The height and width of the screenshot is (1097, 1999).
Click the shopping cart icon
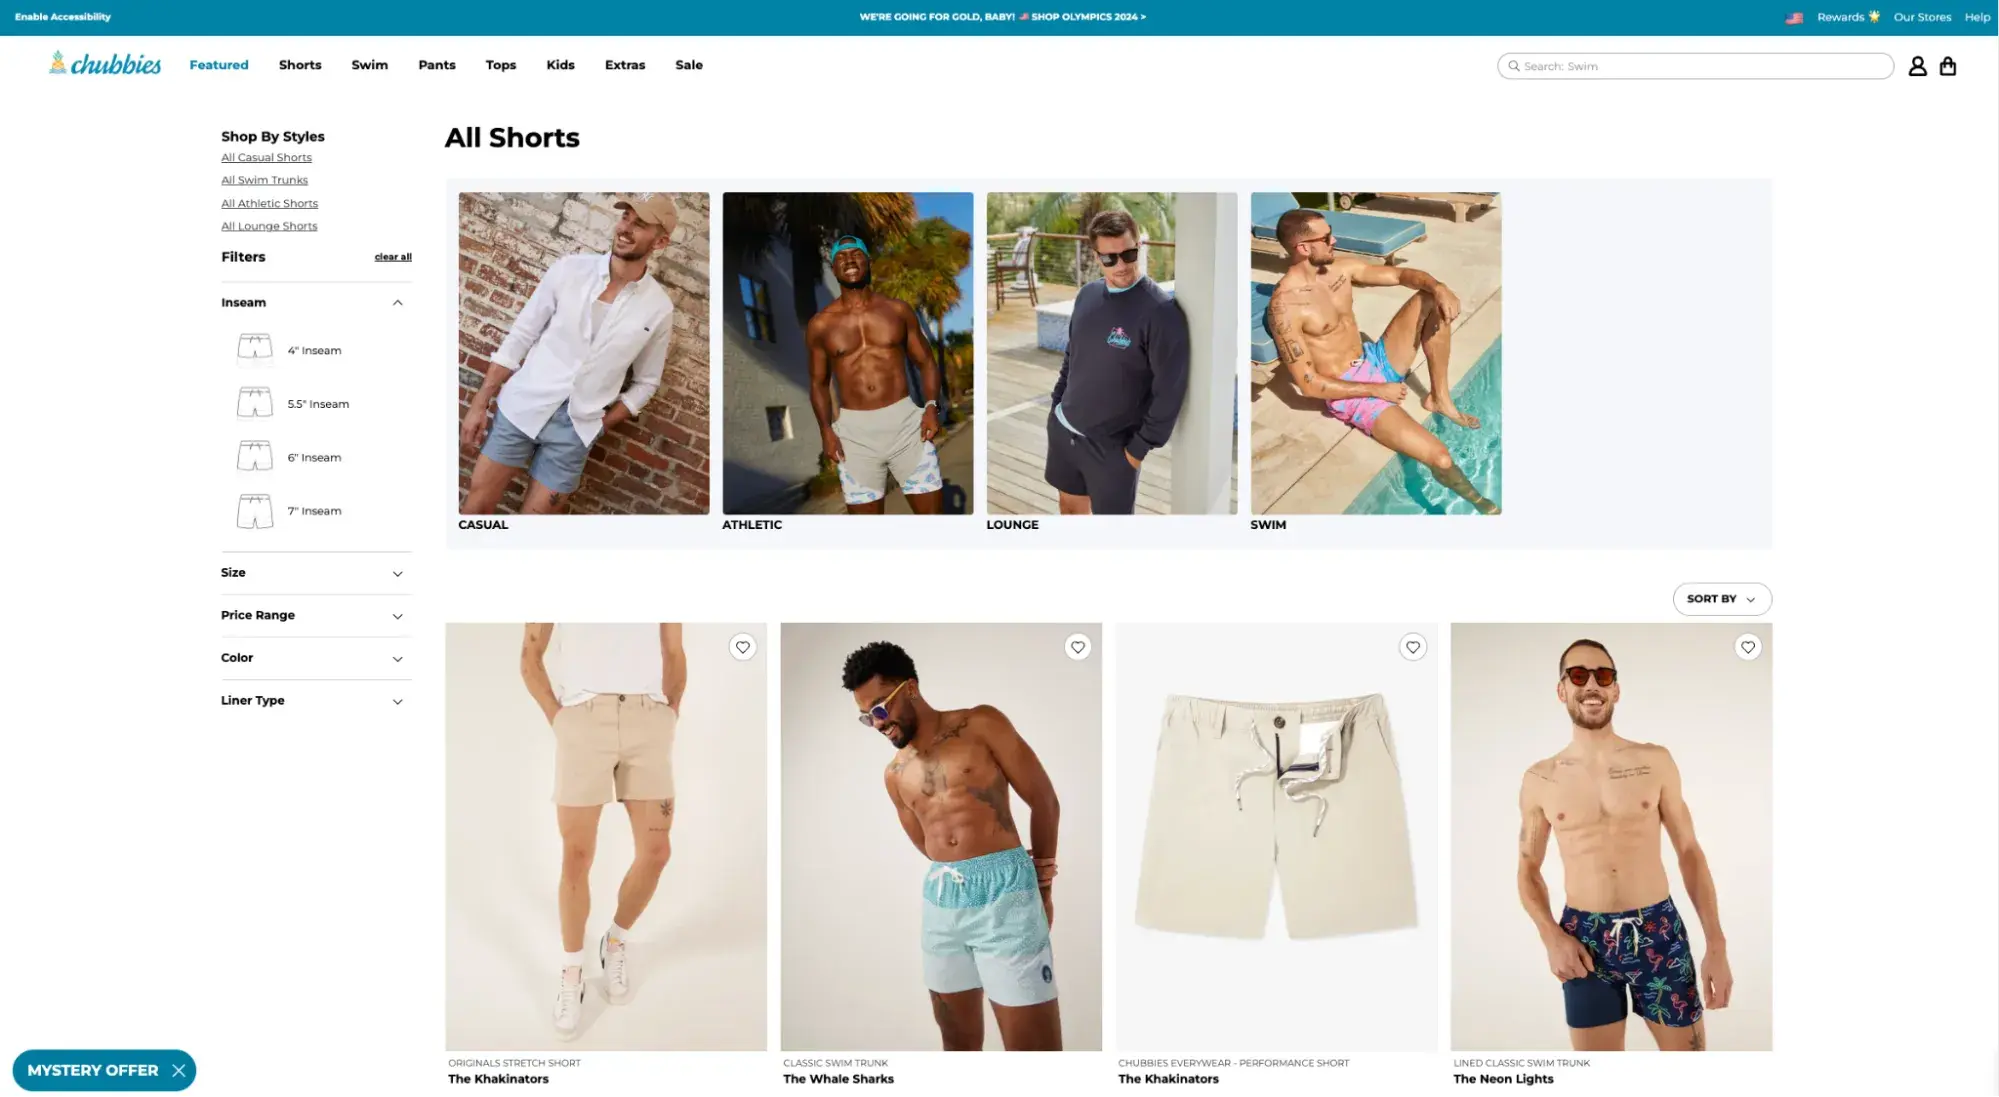pos(1949,65)
